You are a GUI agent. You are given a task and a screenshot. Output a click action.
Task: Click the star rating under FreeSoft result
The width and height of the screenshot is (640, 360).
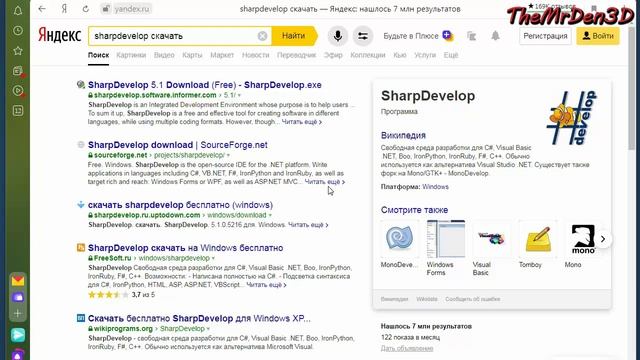tap(109, 295)
